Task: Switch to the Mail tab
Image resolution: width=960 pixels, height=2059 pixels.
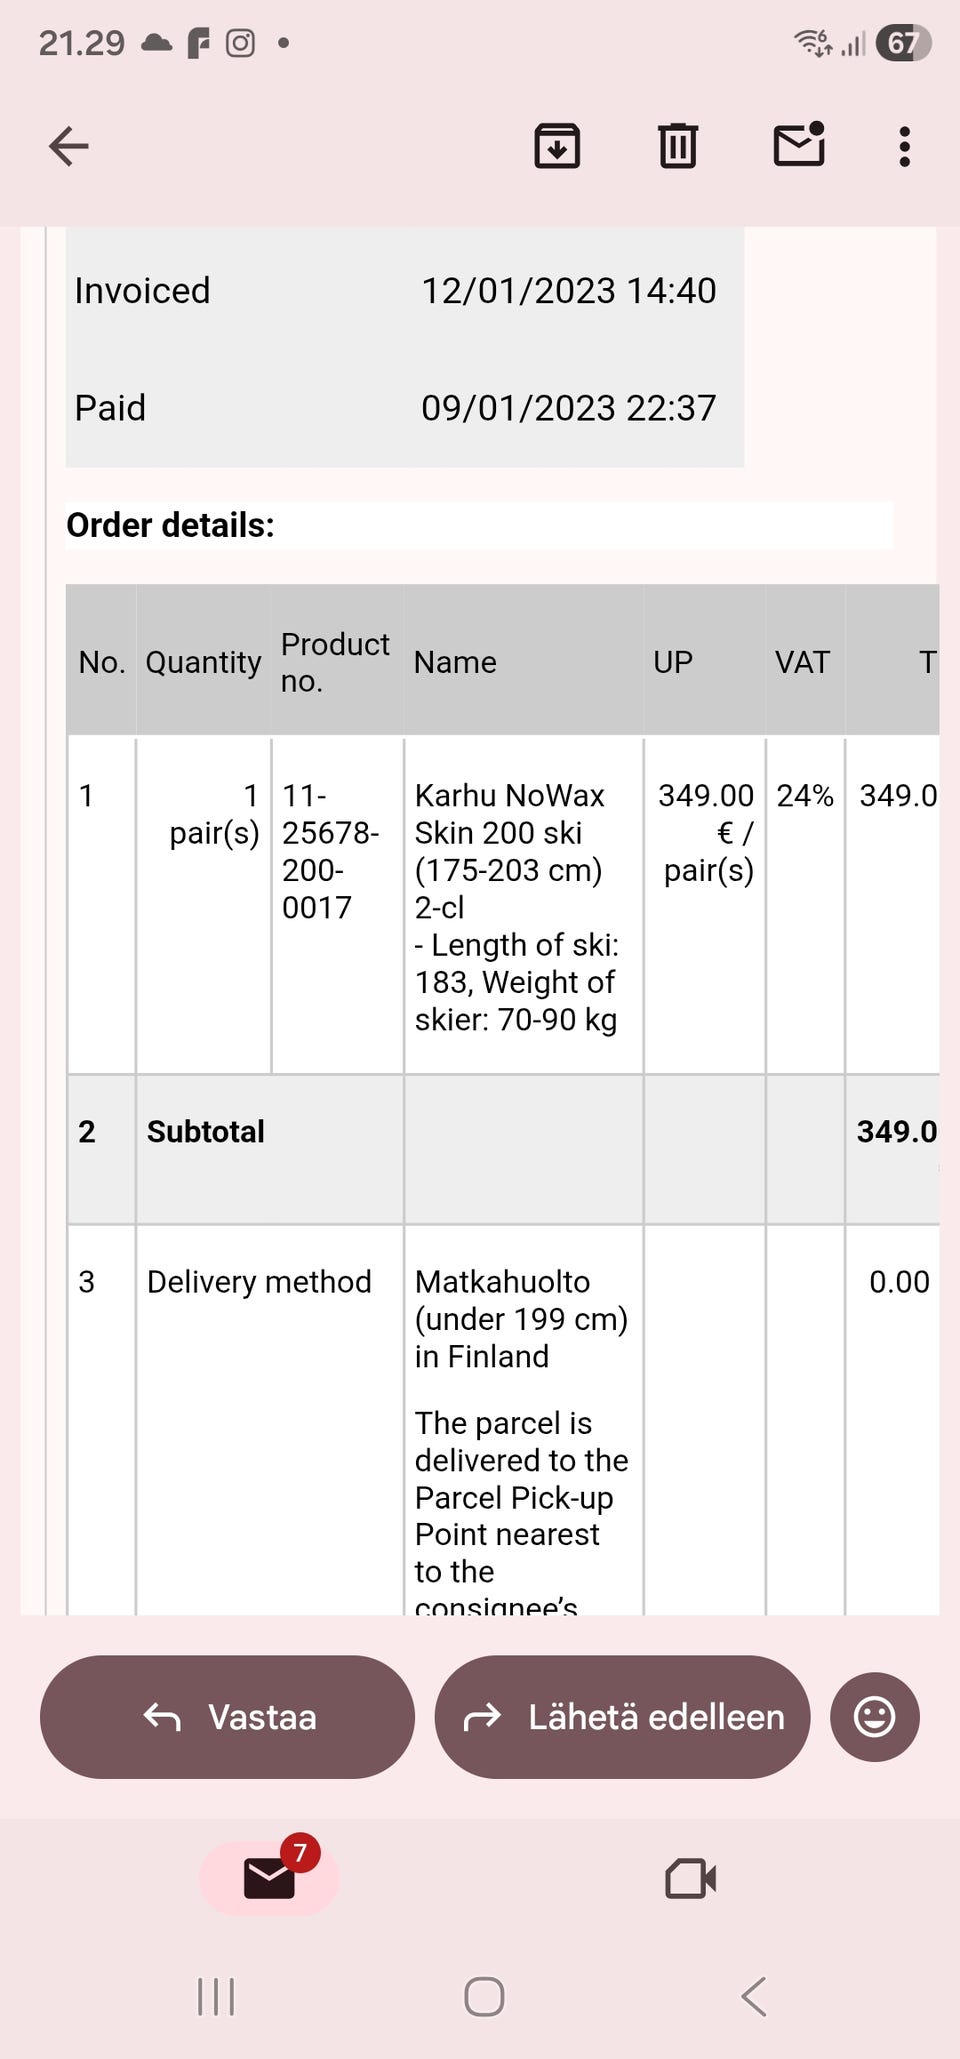Action: [x=270, y=1877]
